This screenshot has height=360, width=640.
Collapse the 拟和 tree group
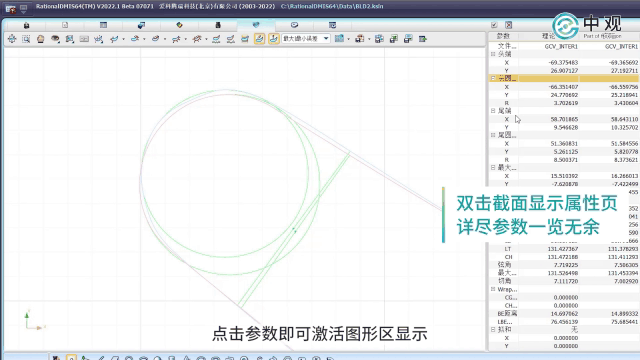click(493, 330)
